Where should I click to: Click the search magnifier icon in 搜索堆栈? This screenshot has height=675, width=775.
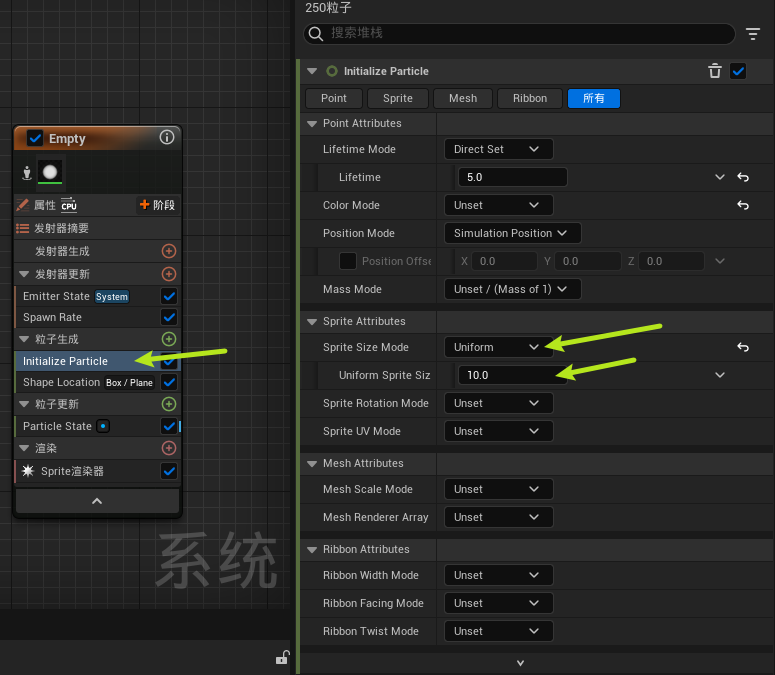click(315, 34)
